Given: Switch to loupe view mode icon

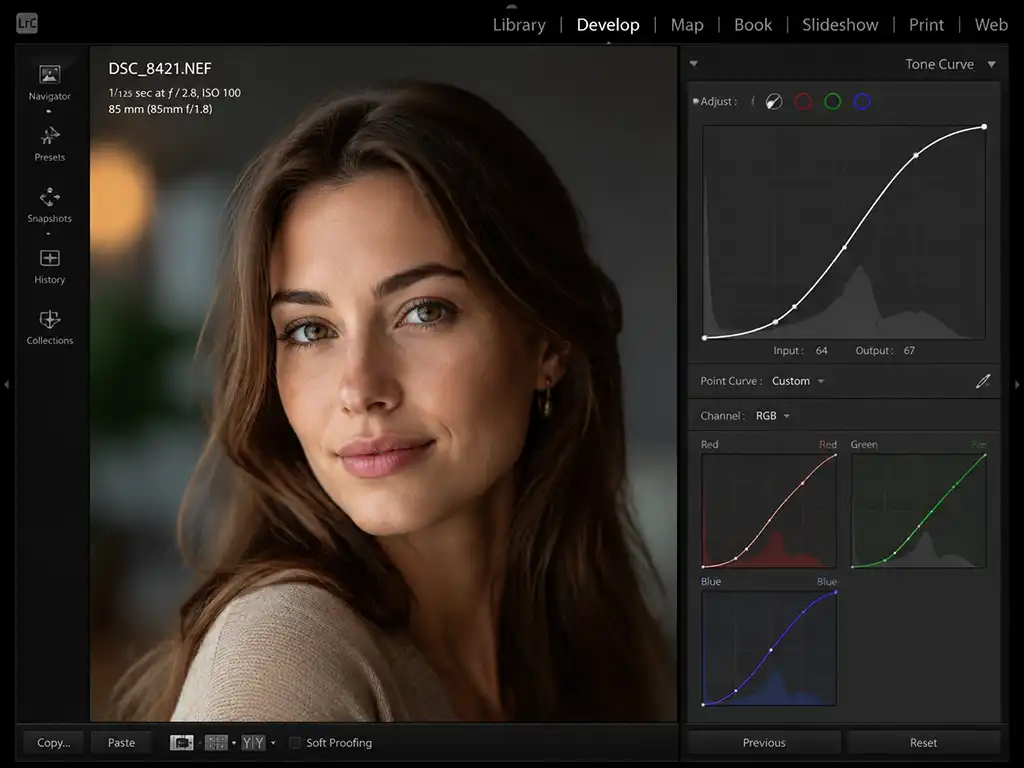Looking at the screenshot, I should pyautogui.click(x=182, y=743).
